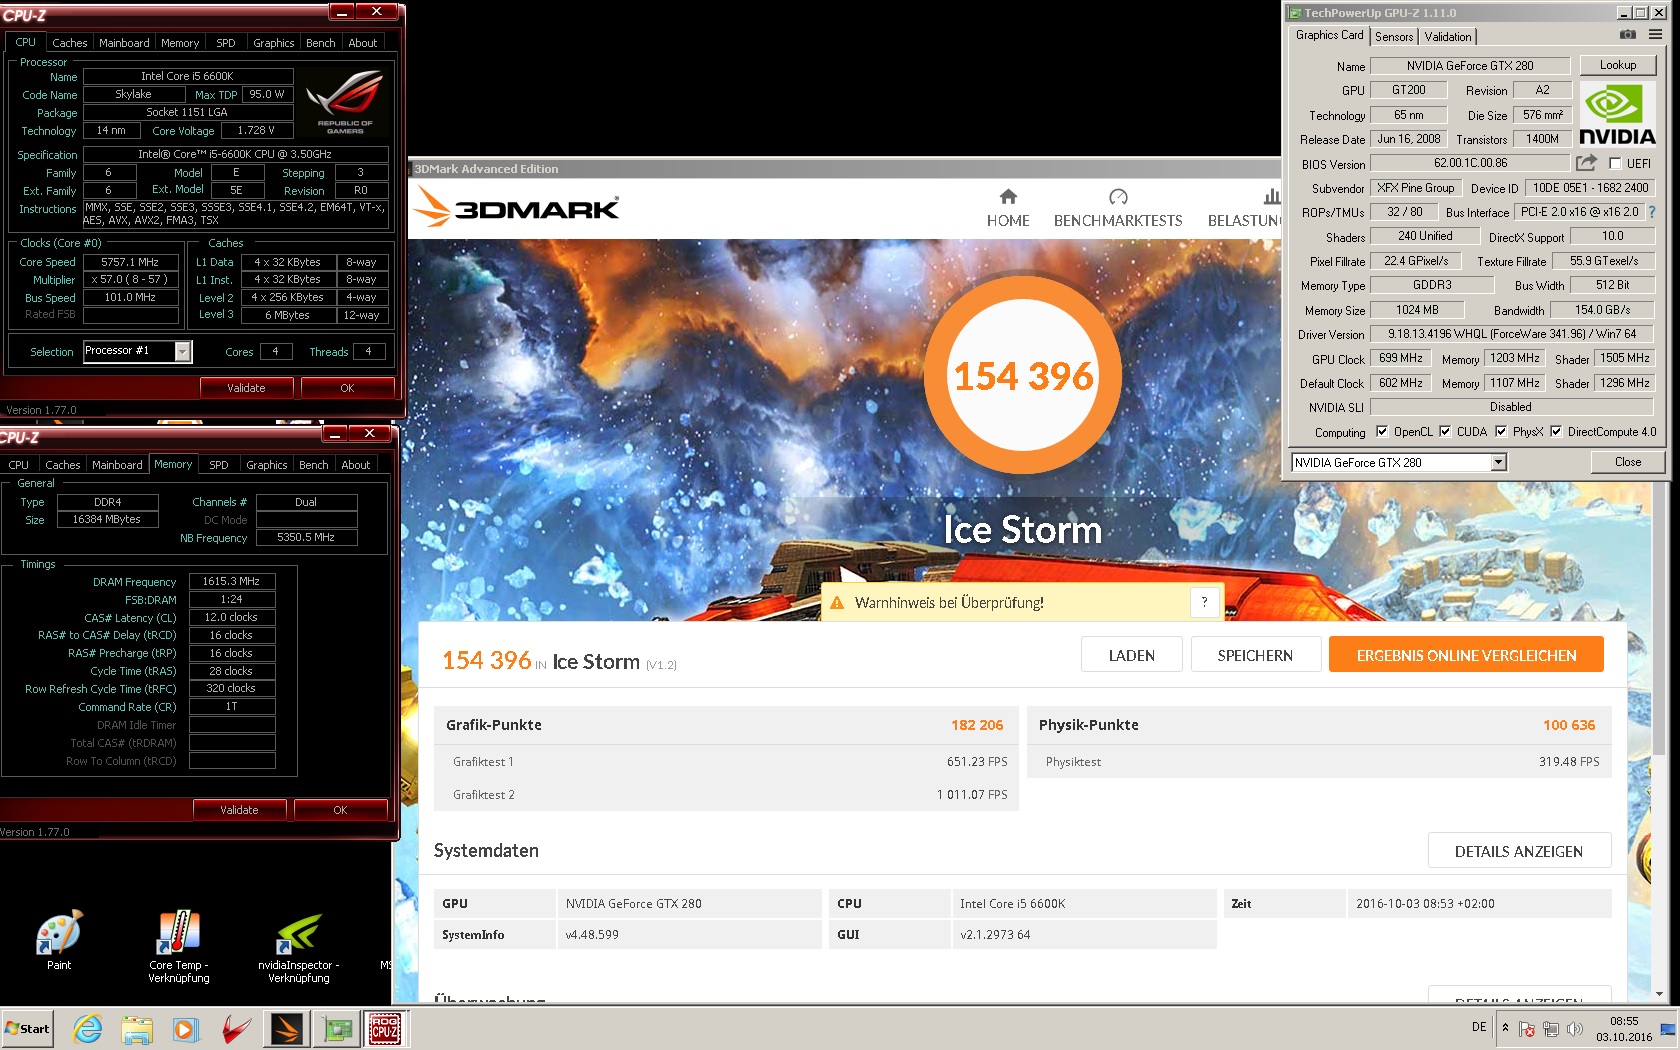Click the warning triangle icon beside Warnhinweis

click(x=837, y=603)
